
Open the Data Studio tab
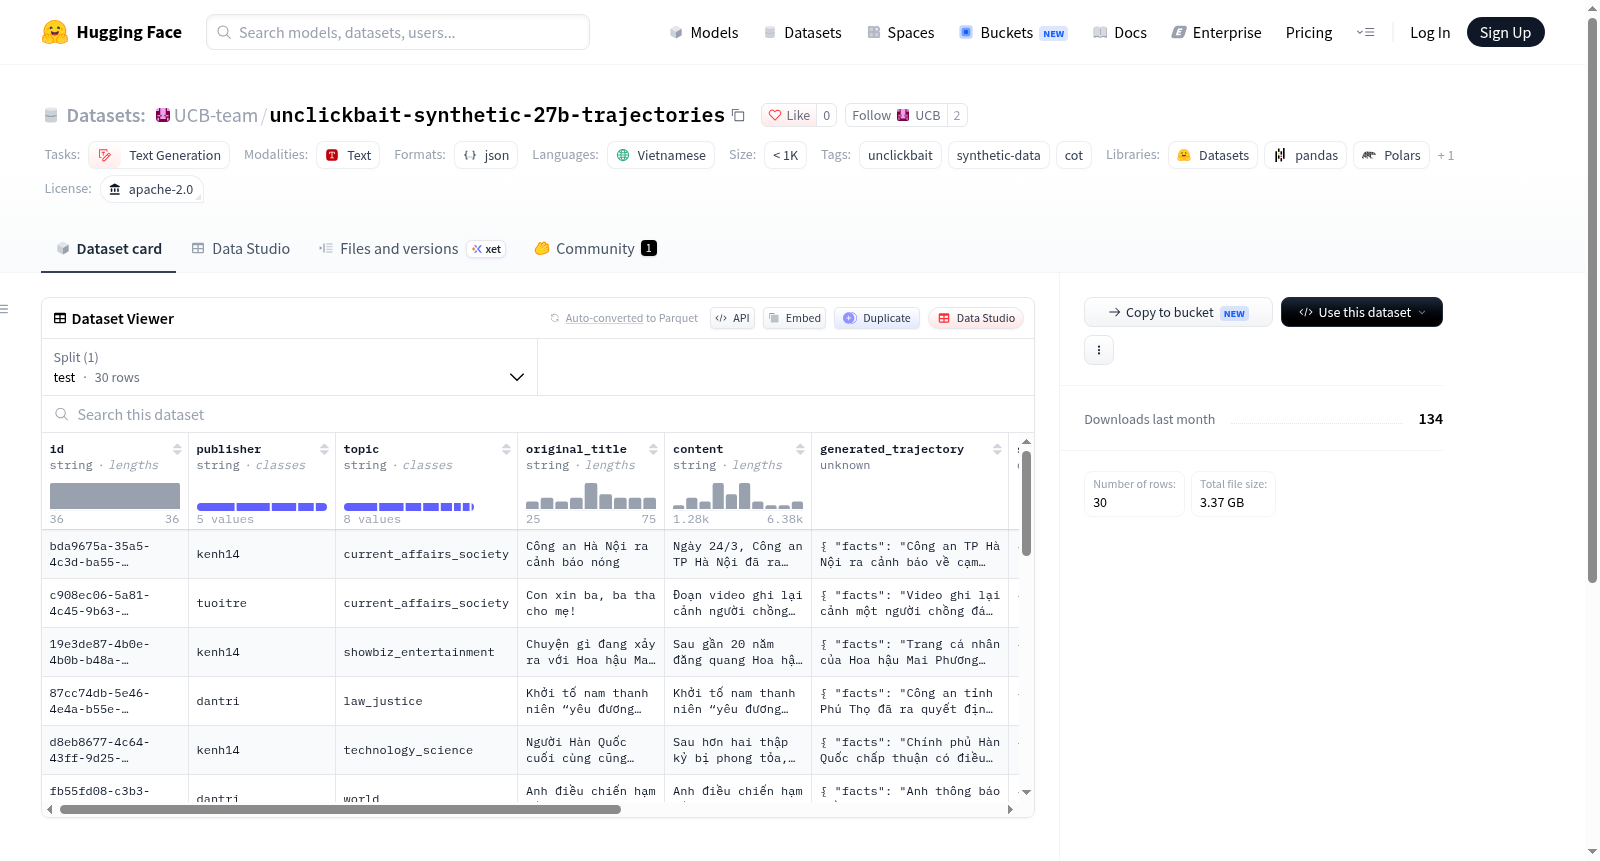click(x=241, y=248)
